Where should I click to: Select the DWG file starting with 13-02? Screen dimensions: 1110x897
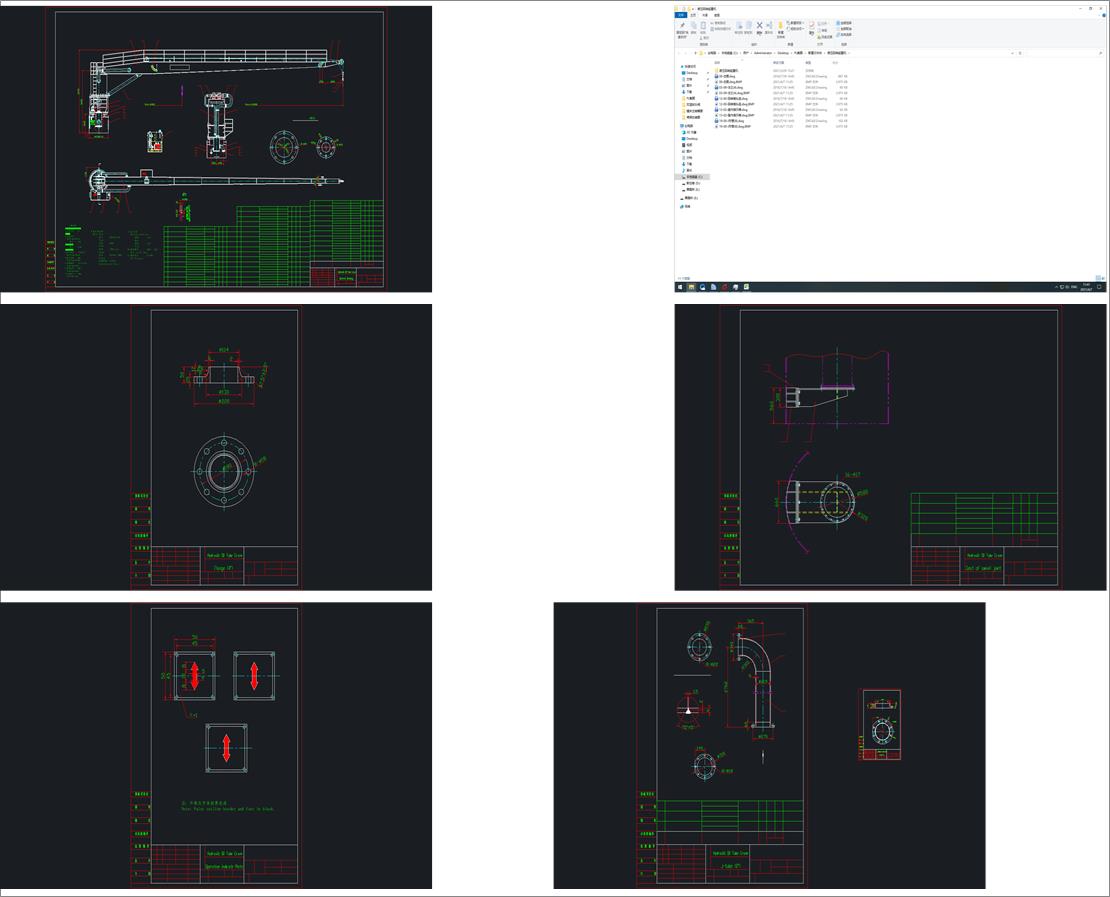733,110
